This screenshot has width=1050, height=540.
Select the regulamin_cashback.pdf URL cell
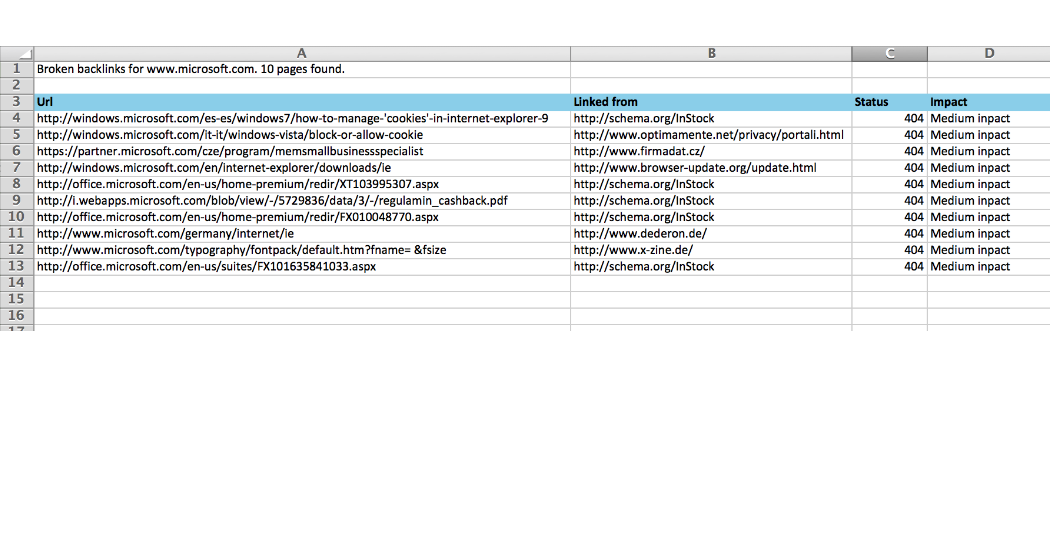302,200
